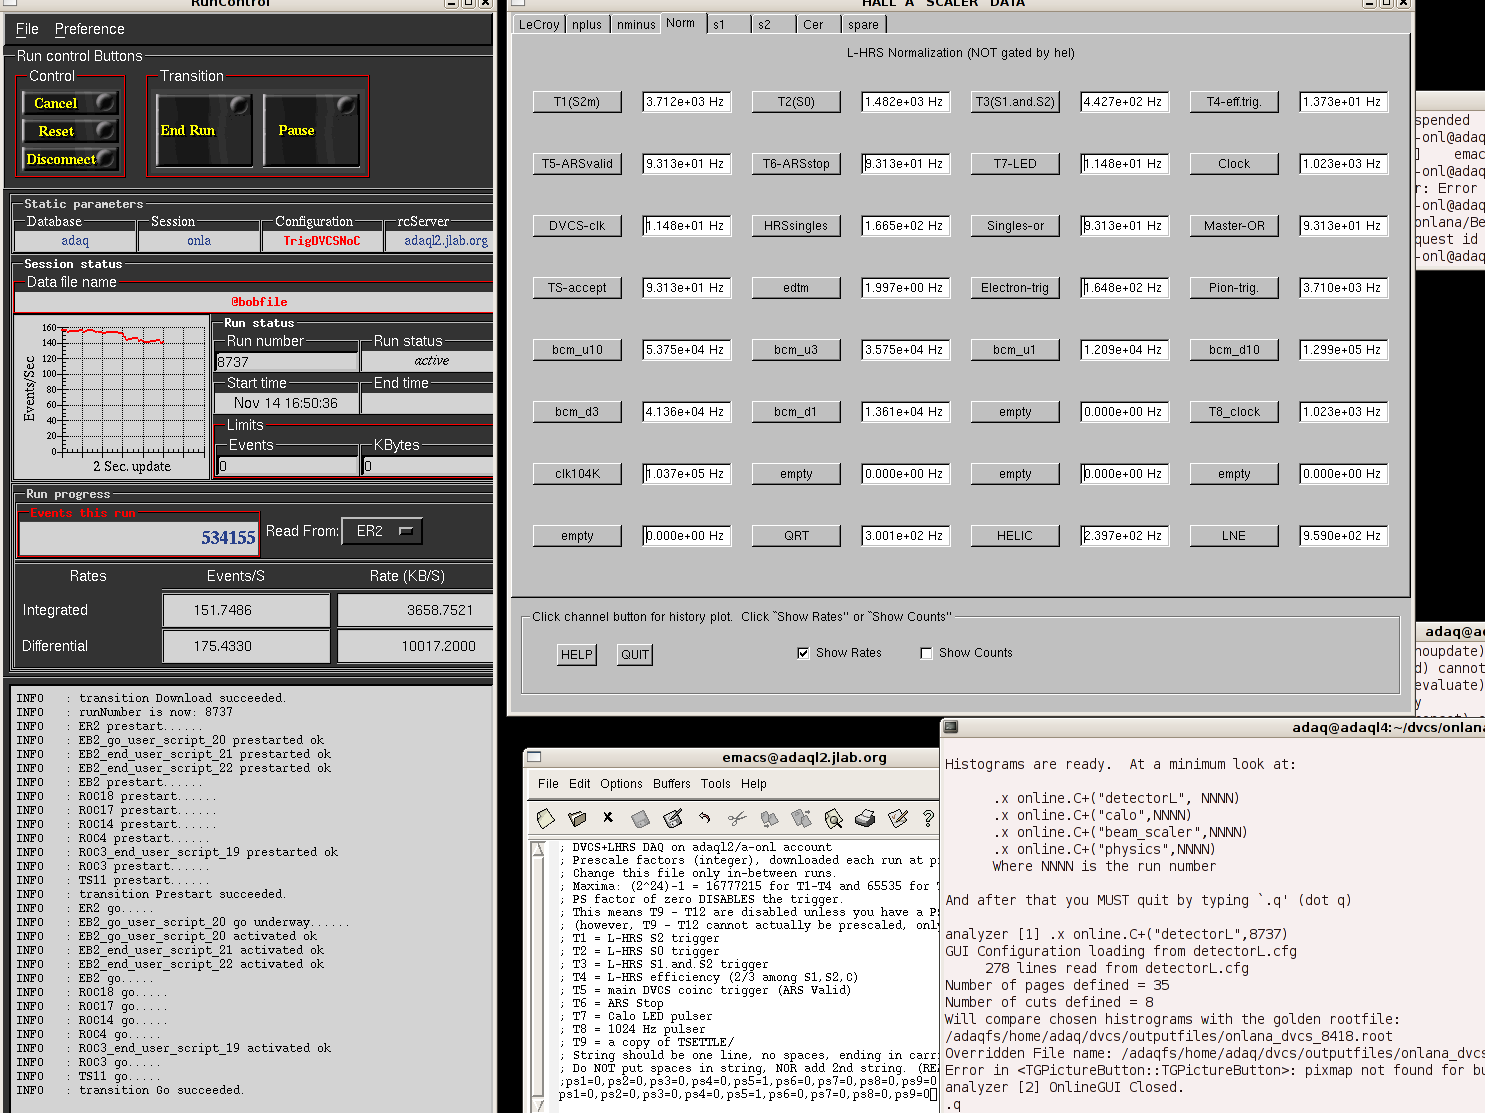The image size is (1485, 1113).
Task: Click the search magnifier icon in emacs
Action: 833,819
